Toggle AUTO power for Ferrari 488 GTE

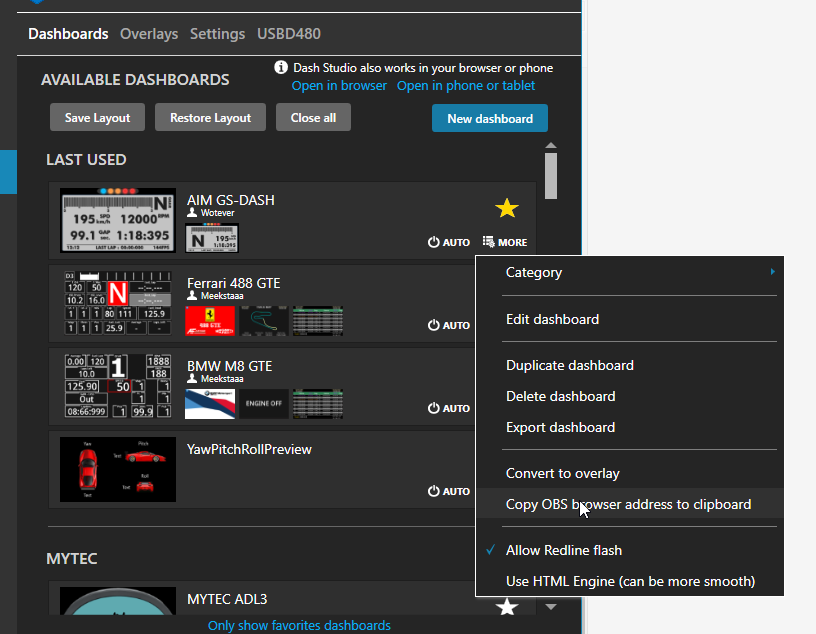click(449, 325)
